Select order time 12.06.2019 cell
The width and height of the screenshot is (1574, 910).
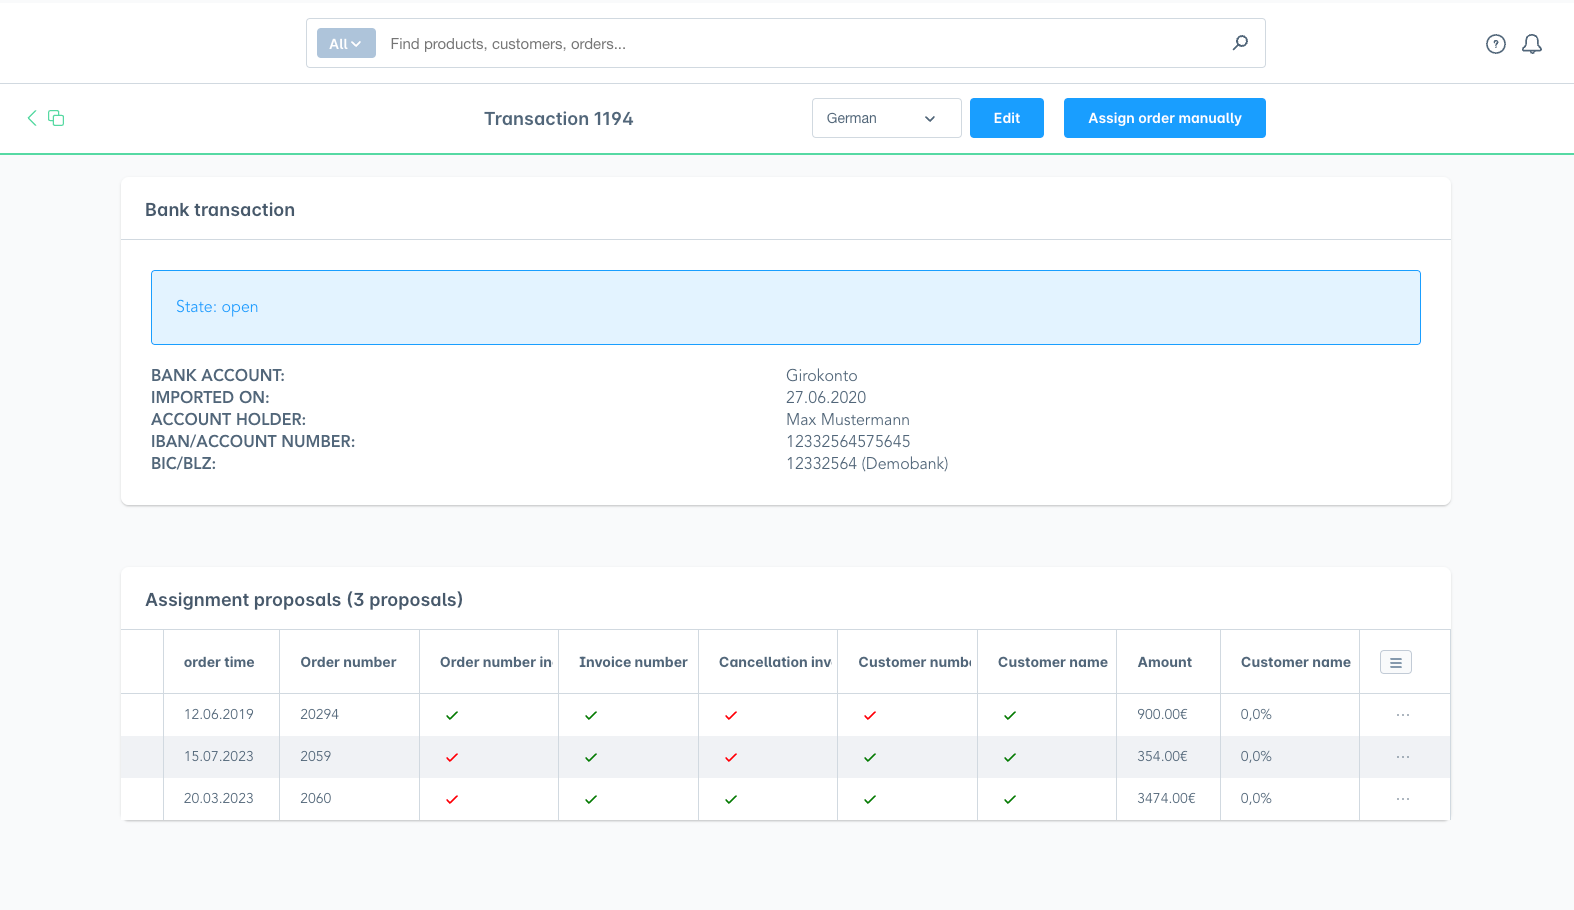pos(219,714)
